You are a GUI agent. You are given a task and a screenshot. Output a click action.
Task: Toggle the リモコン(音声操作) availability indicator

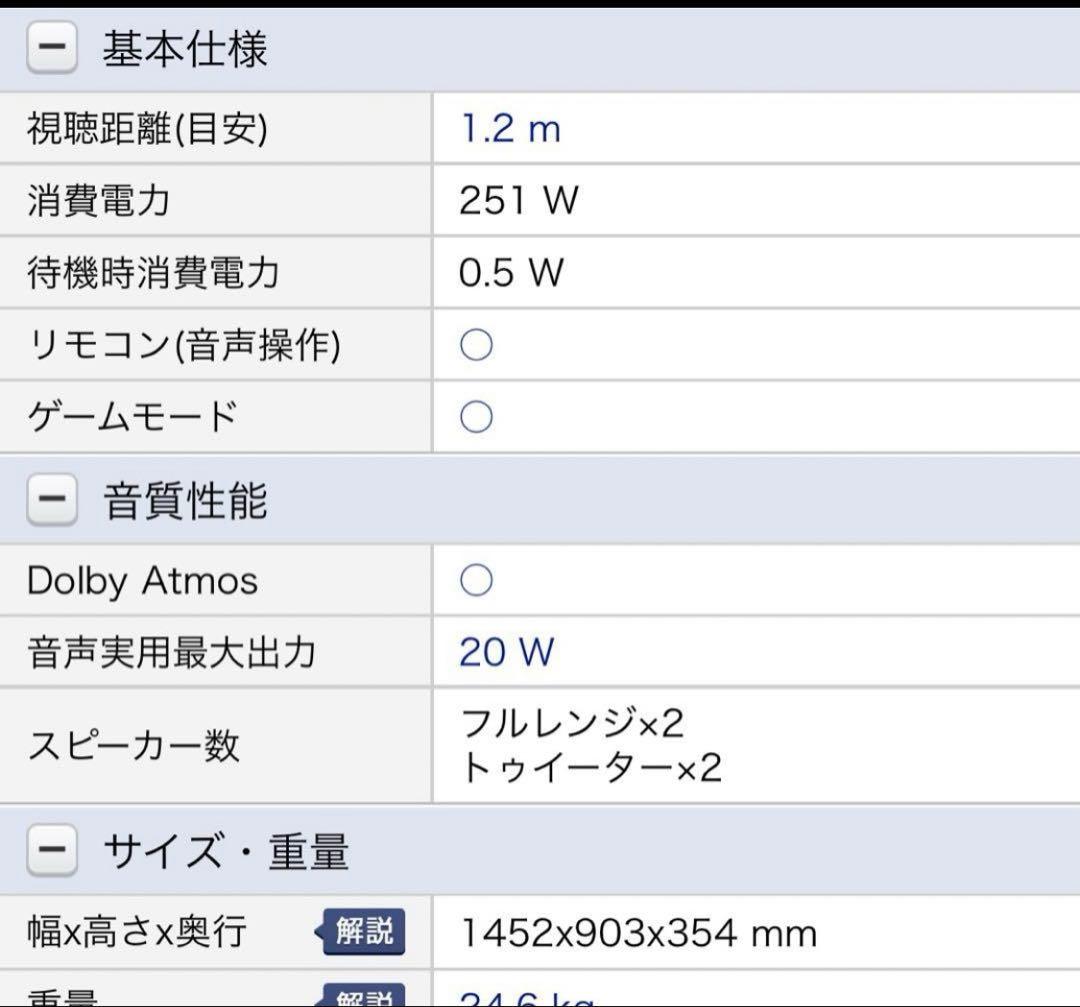477,344
